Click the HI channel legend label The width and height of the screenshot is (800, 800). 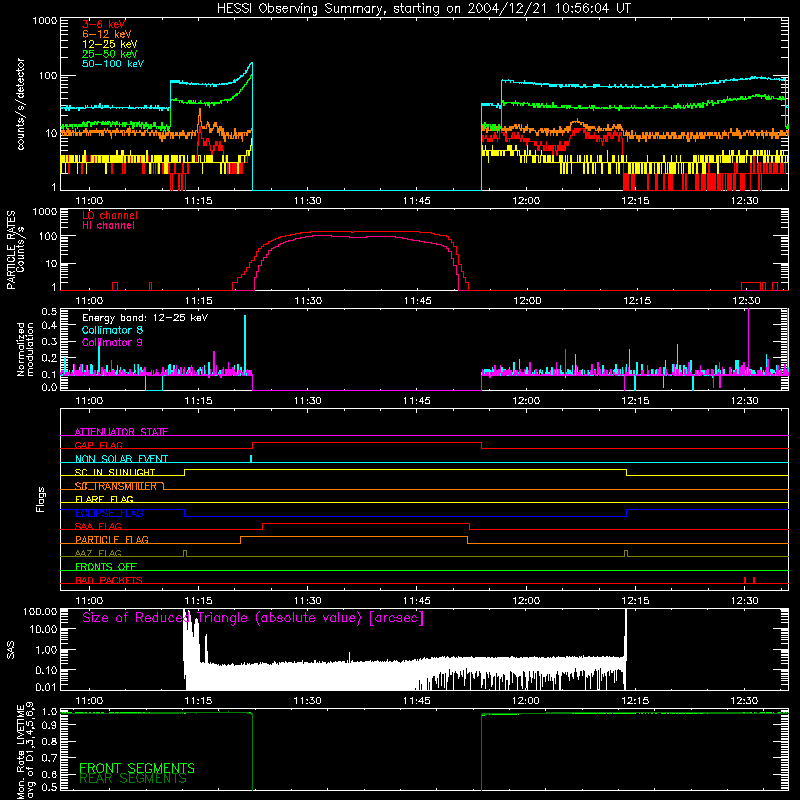click(108, 226)
